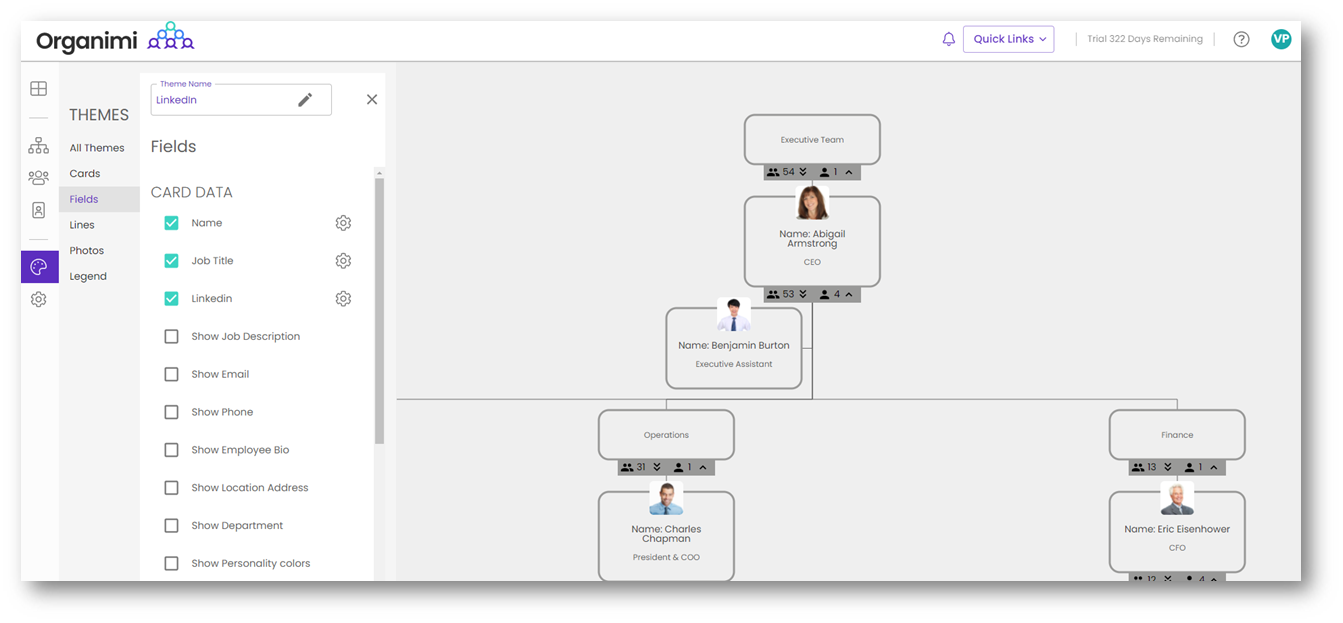The image size is (1343, 623).
Task: Click the notification bell icon
Action: coord(948,39)
